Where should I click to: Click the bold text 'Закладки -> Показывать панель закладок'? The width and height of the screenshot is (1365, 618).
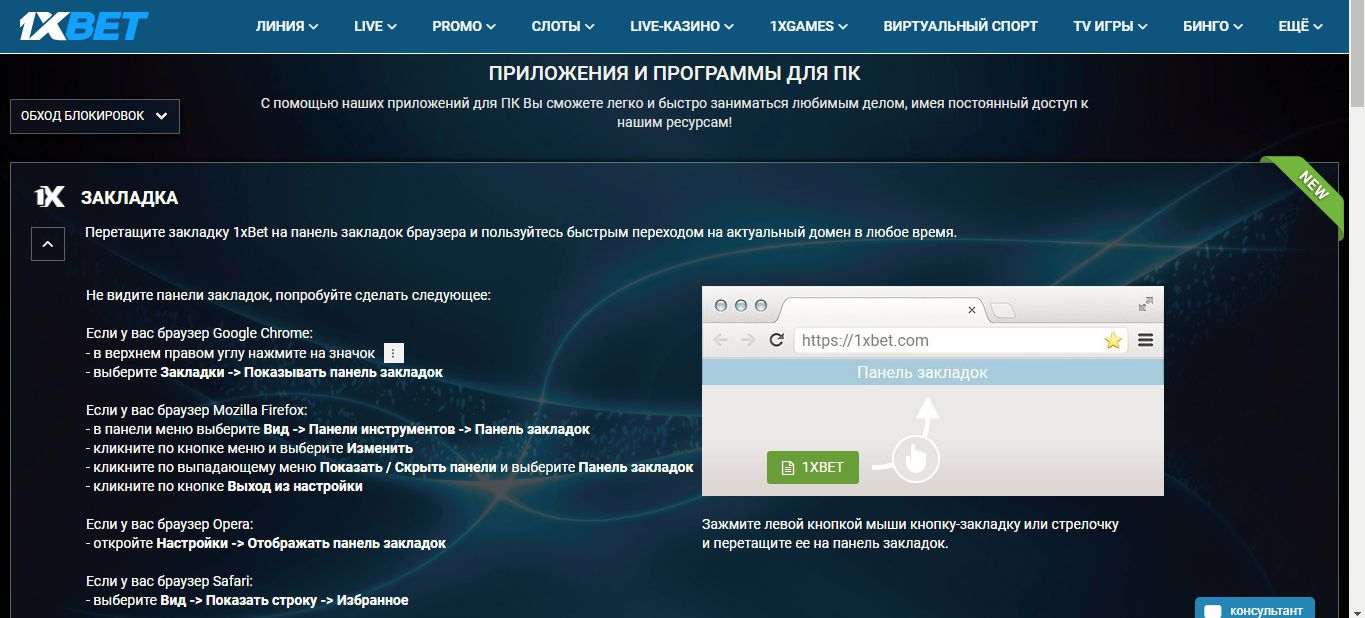pyautogui.click(x=301, y=372)
